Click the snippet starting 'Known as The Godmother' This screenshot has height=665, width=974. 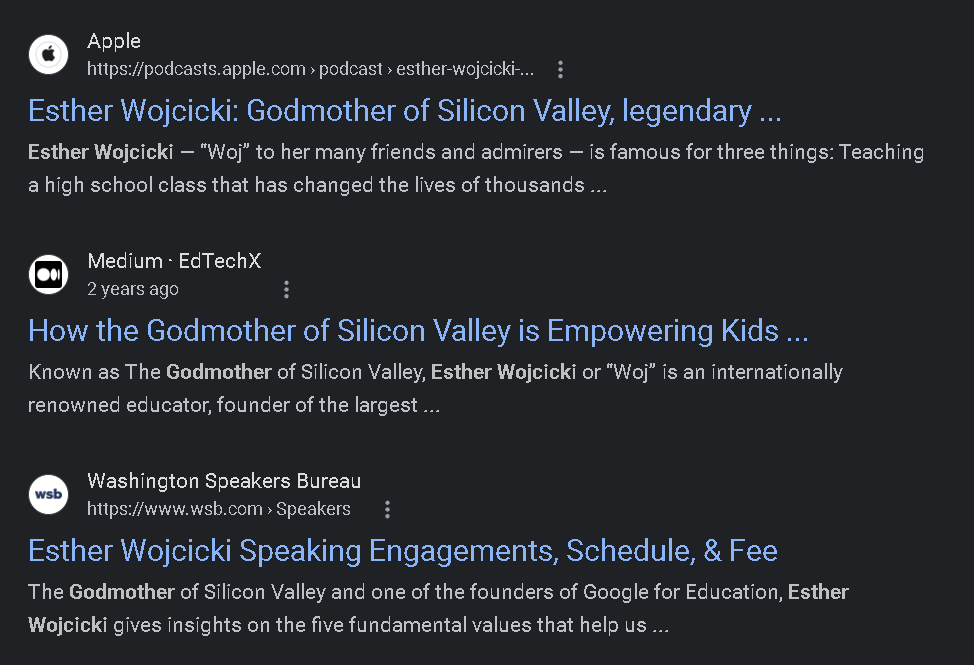tap(435, 388)
